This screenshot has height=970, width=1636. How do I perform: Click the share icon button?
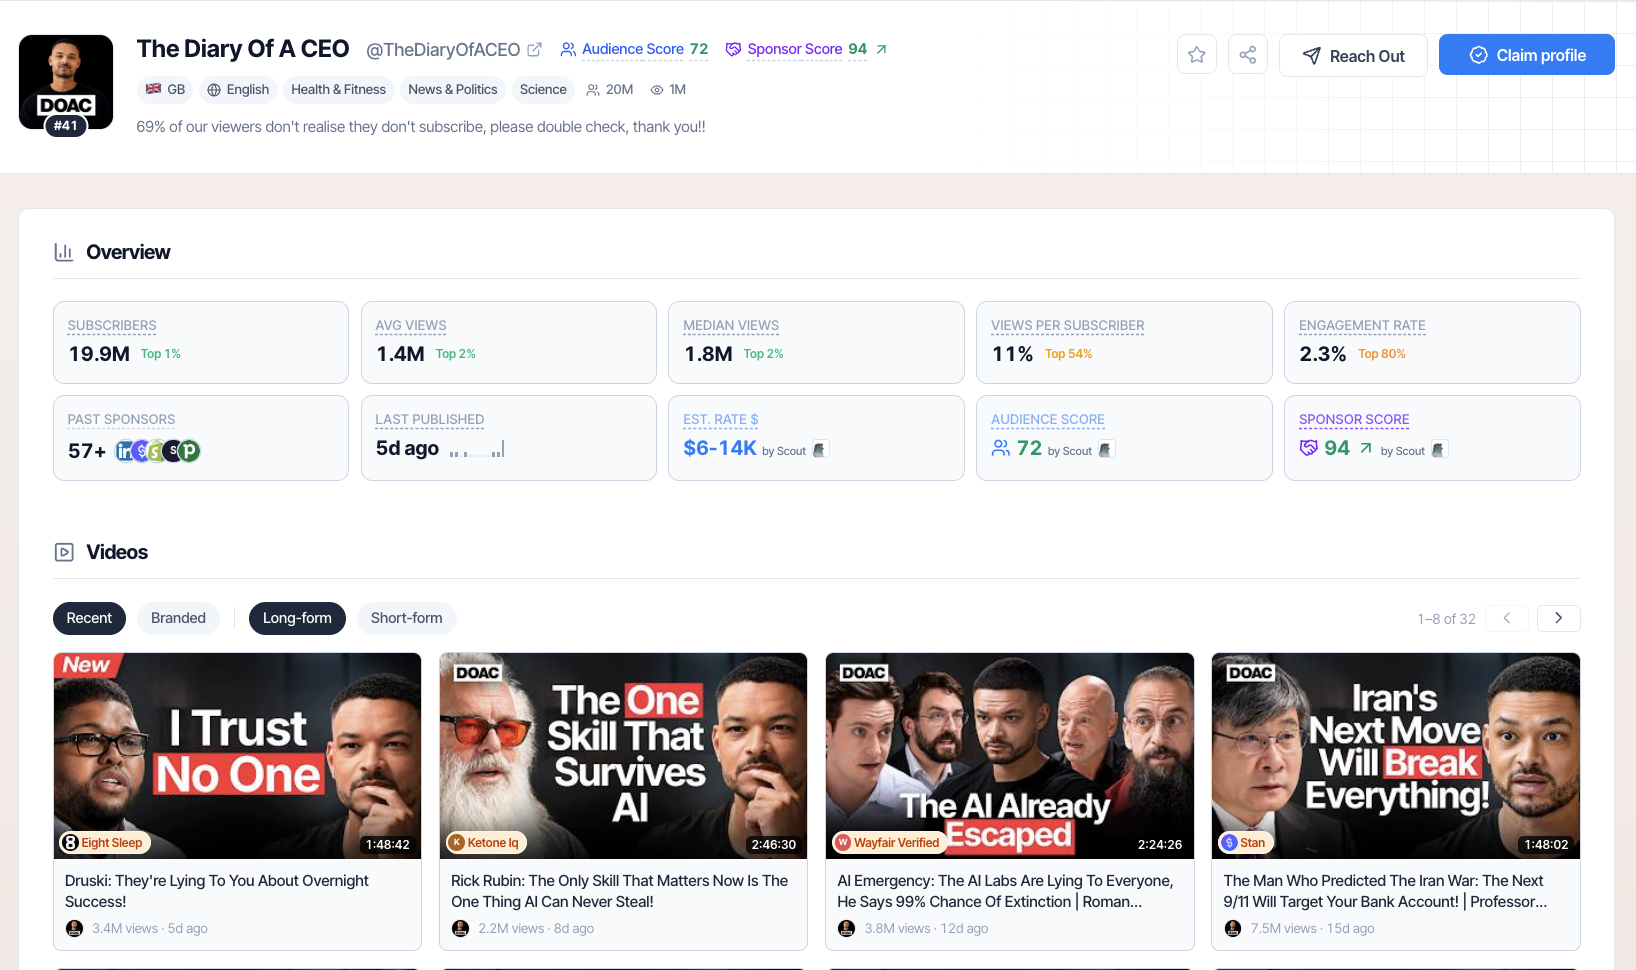point(1248,55)
